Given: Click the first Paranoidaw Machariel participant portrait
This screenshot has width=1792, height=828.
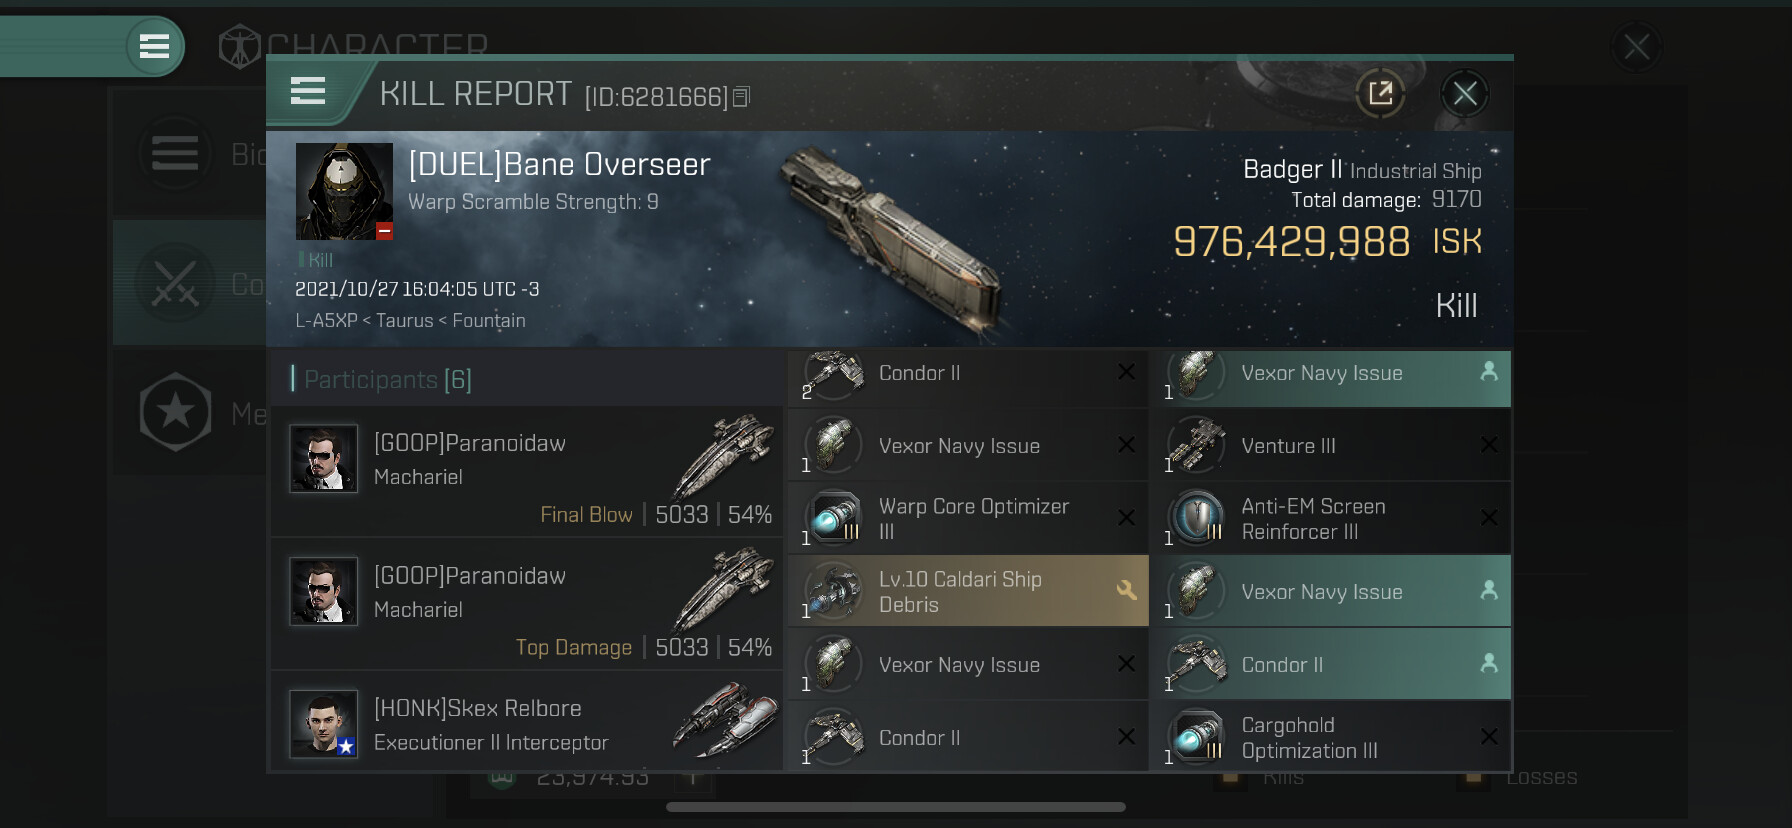Looking at the screenshot, I should pyautogui.click(x=323, y=458).
